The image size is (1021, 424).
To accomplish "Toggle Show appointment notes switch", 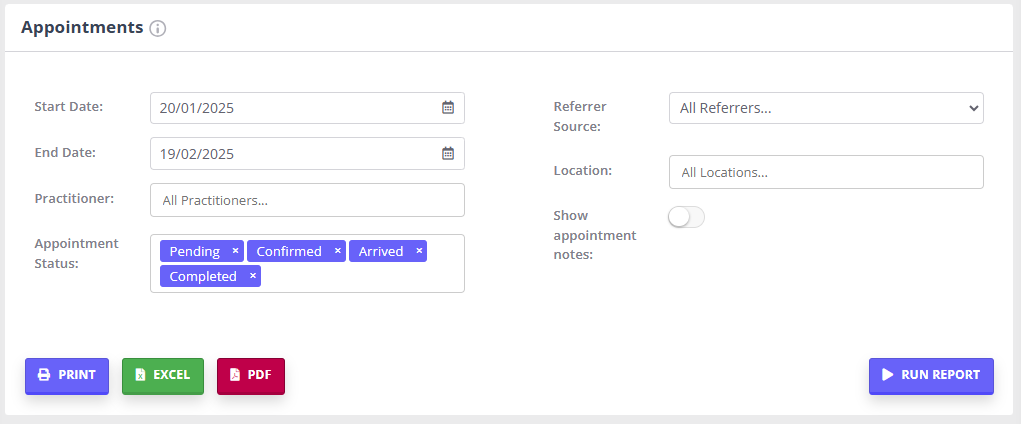I will (x=686, y=217).
